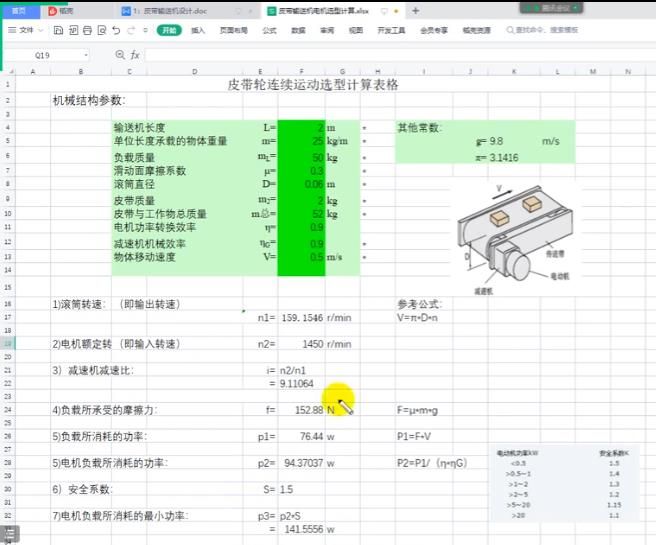Select row 17 header

(x=8, y=317)
